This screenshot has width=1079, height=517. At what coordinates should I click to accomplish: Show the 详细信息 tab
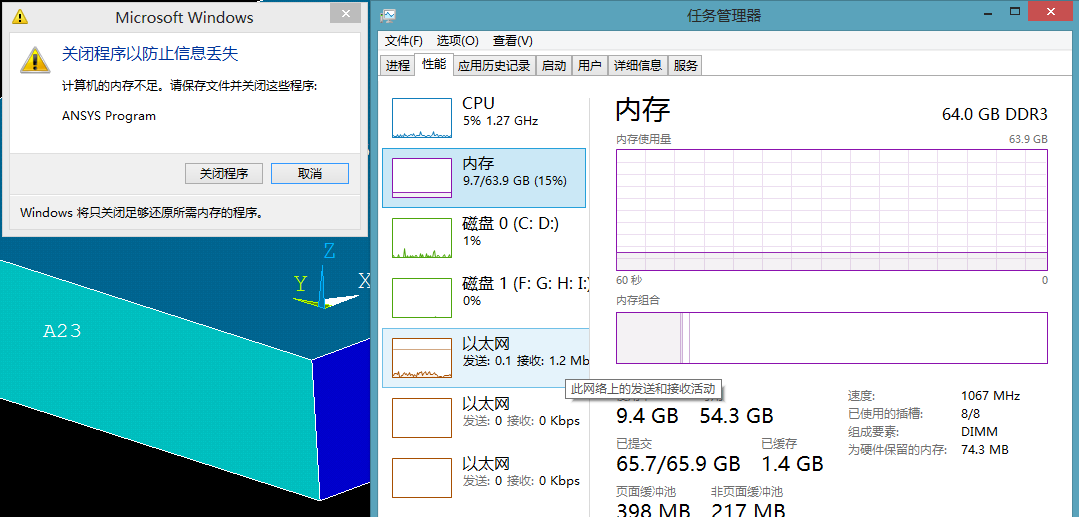637,65
